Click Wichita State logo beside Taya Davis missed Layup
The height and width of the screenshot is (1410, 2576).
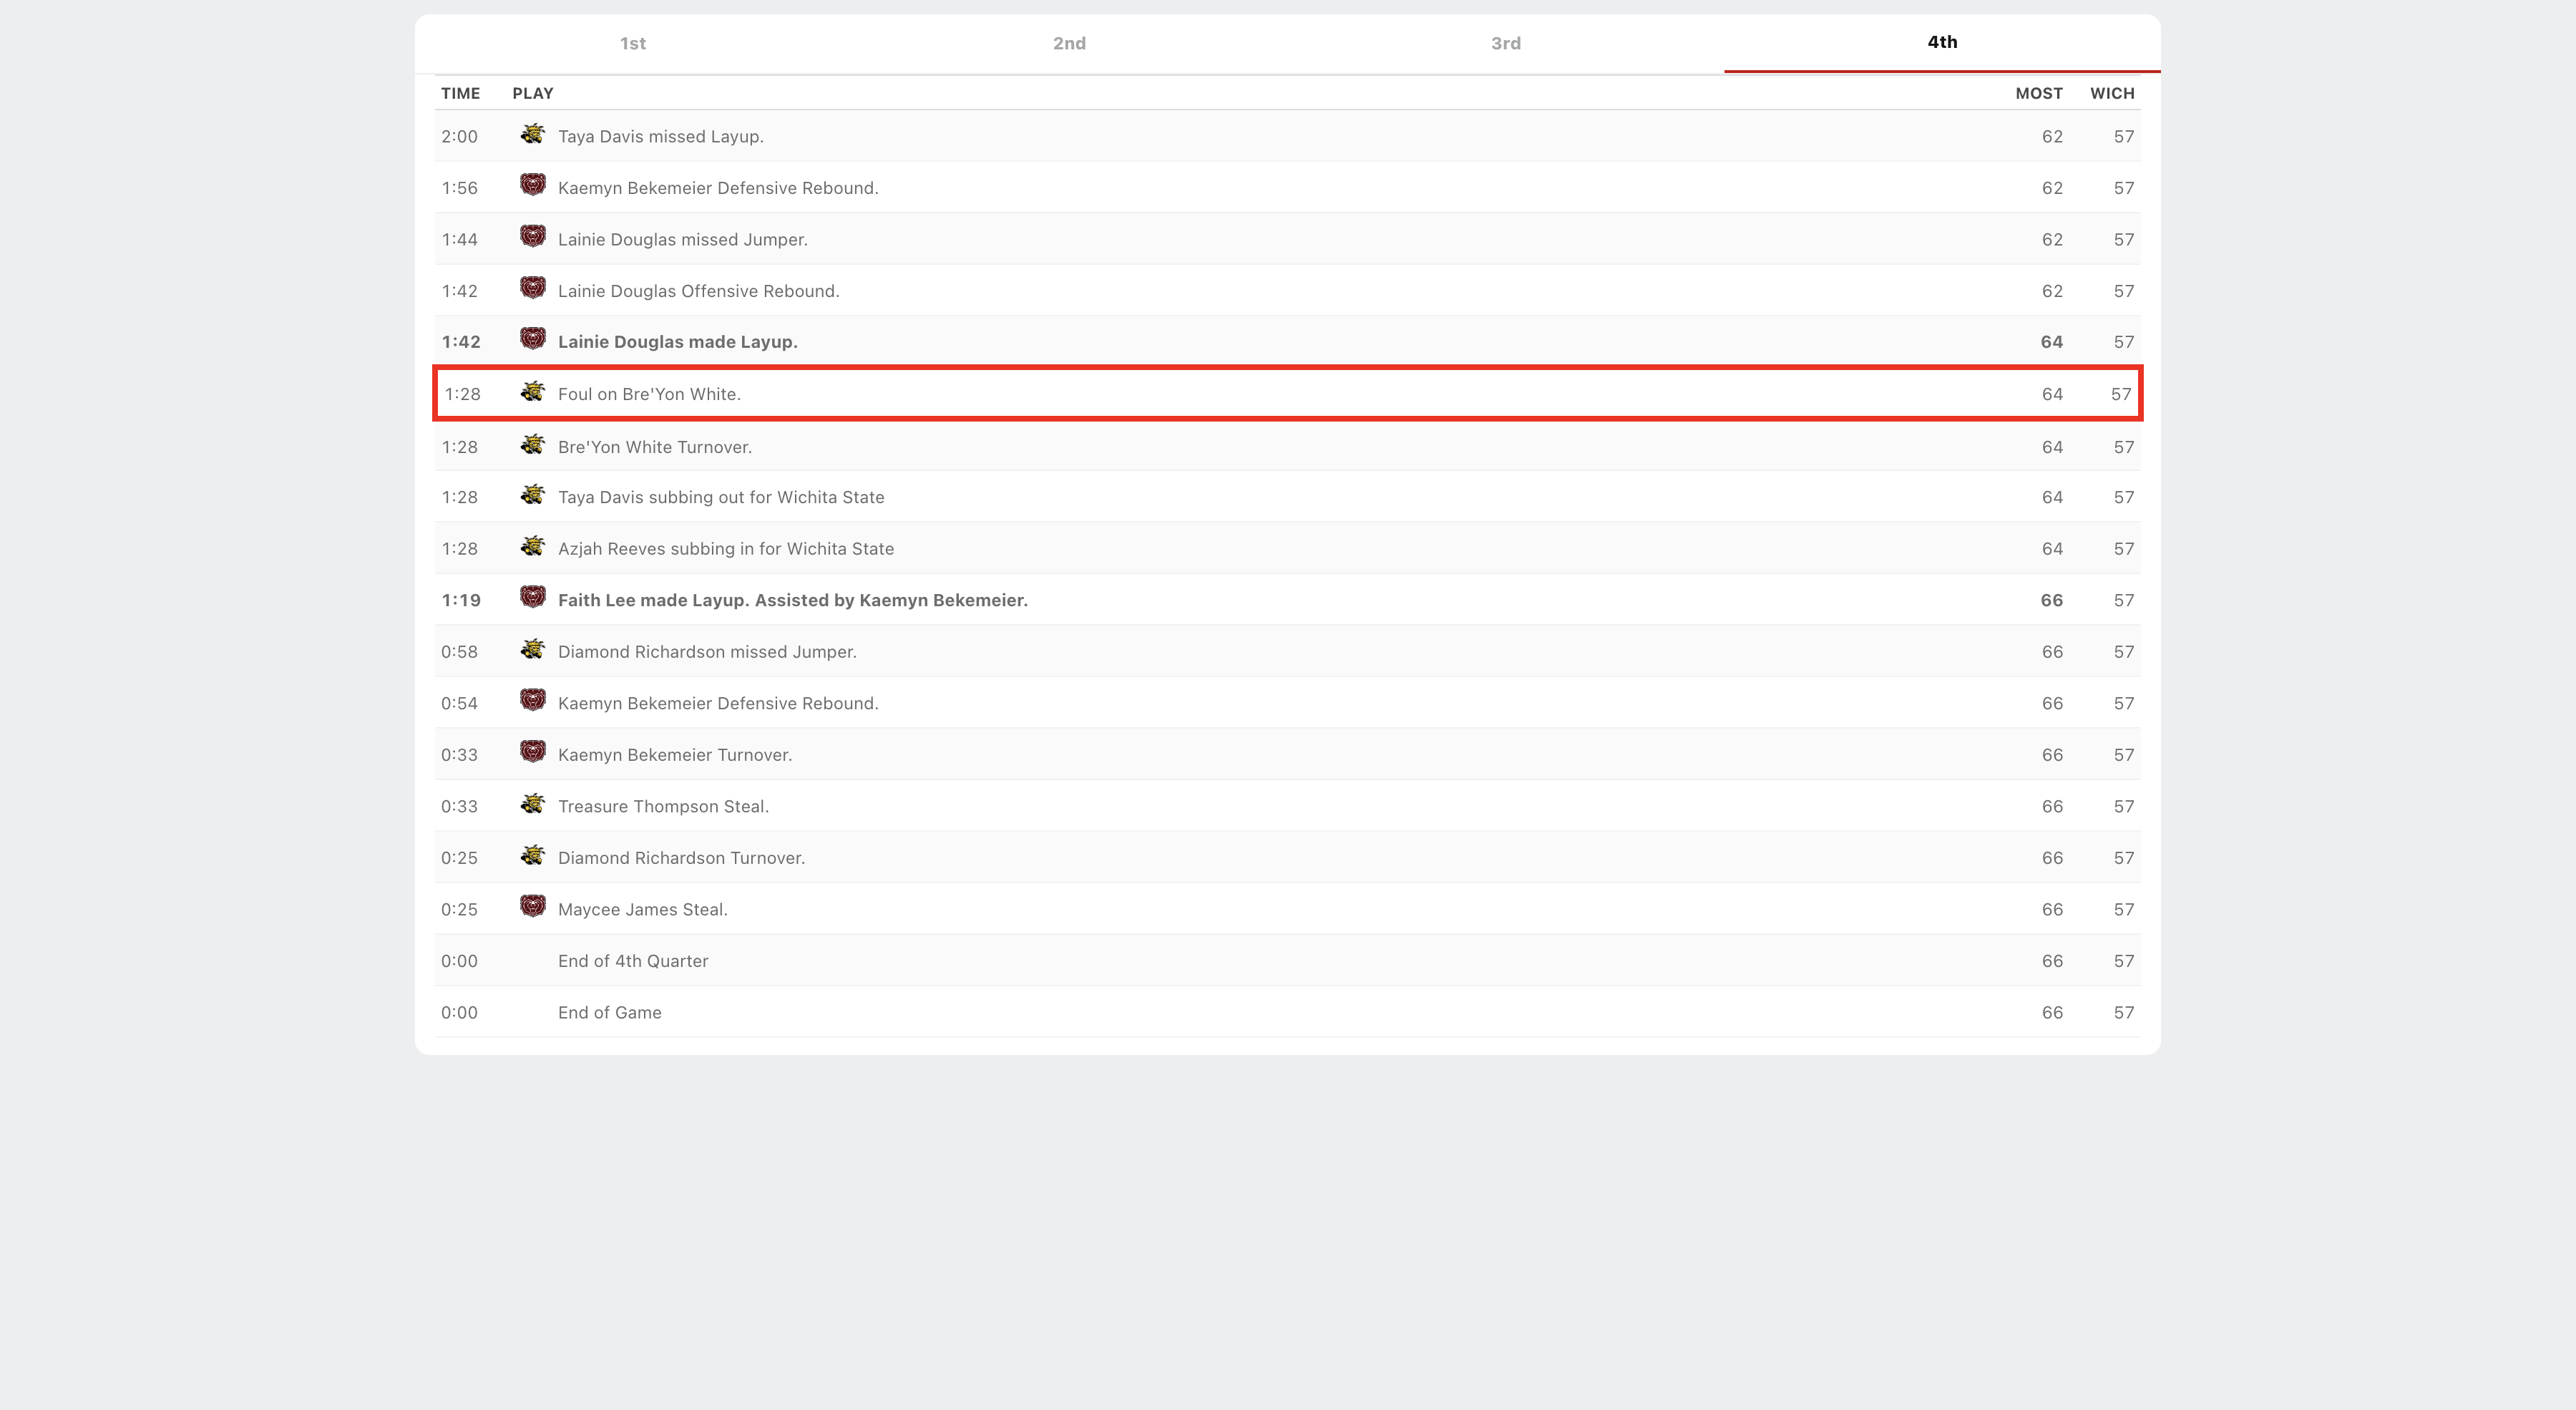click(532, 134)
